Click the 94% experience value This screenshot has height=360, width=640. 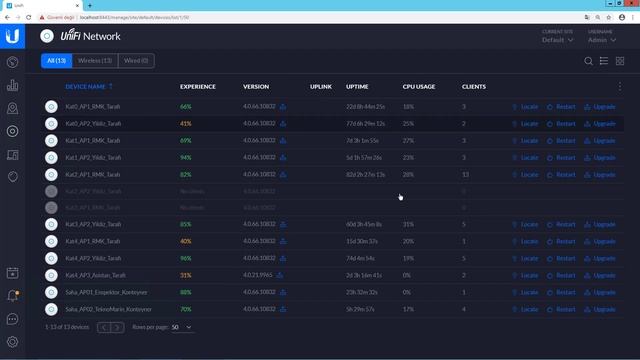[x=186, y=158]
